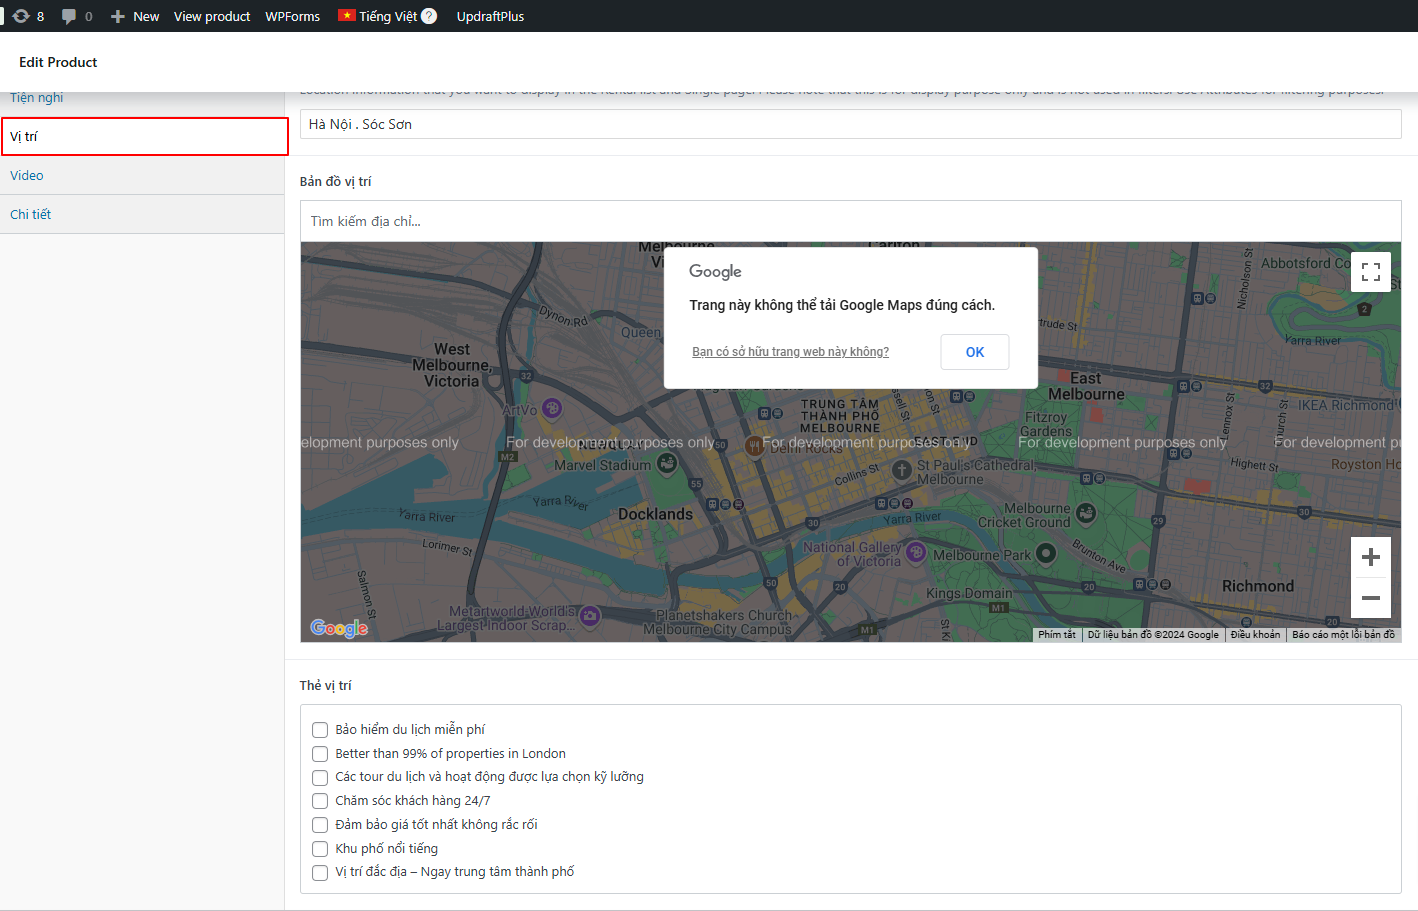Click the plus New icon in admin bar
This screenshot has width=1418, height=911.
(x=118, y=16)
